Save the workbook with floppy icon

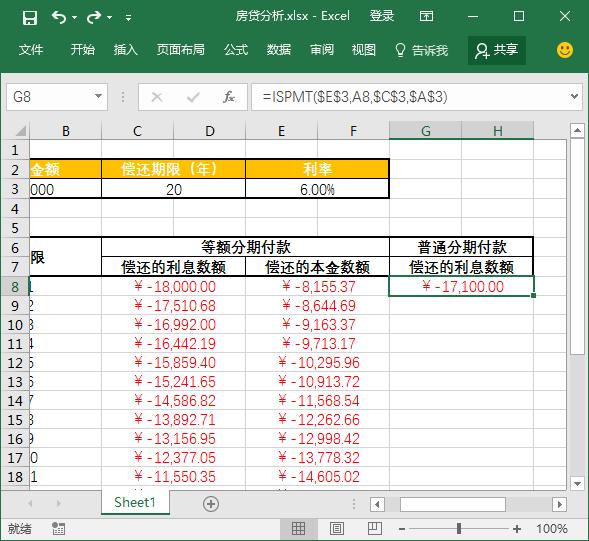(30, 17)
